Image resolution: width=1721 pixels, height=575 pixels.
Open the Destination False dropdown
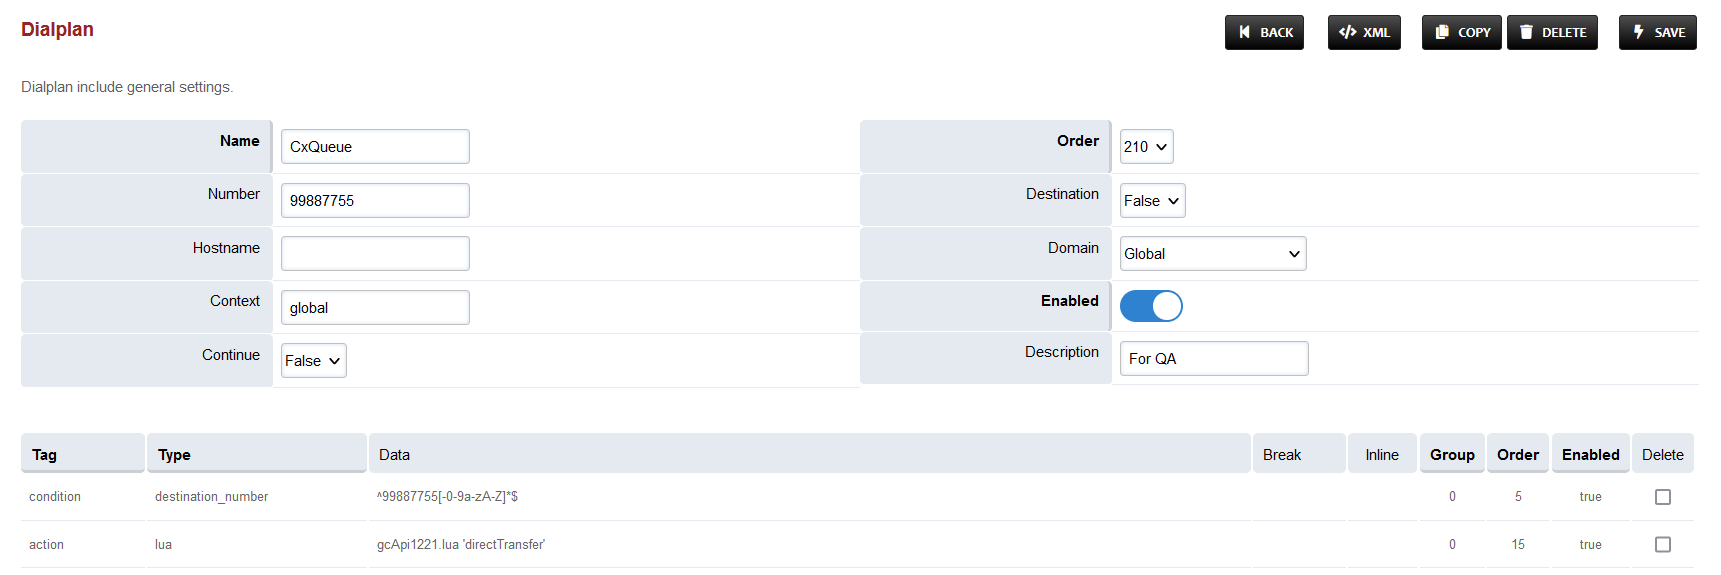(x=1152, y=201)
